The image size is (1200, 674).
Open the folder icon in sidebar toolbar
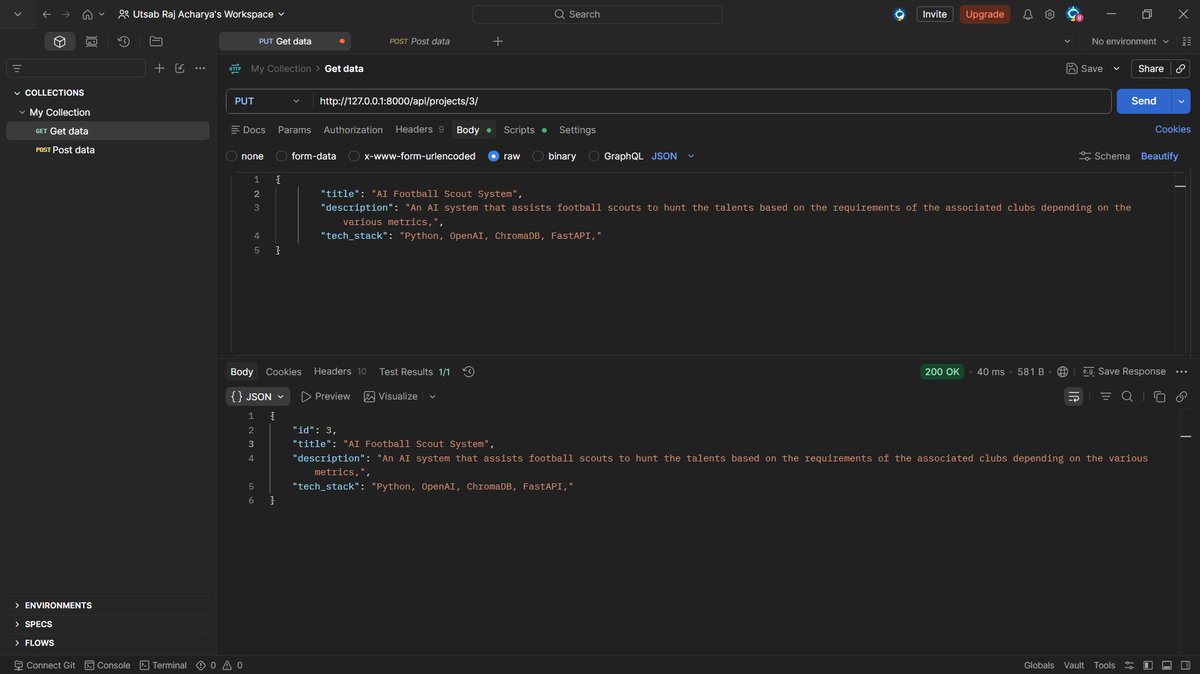pos(156,41)
